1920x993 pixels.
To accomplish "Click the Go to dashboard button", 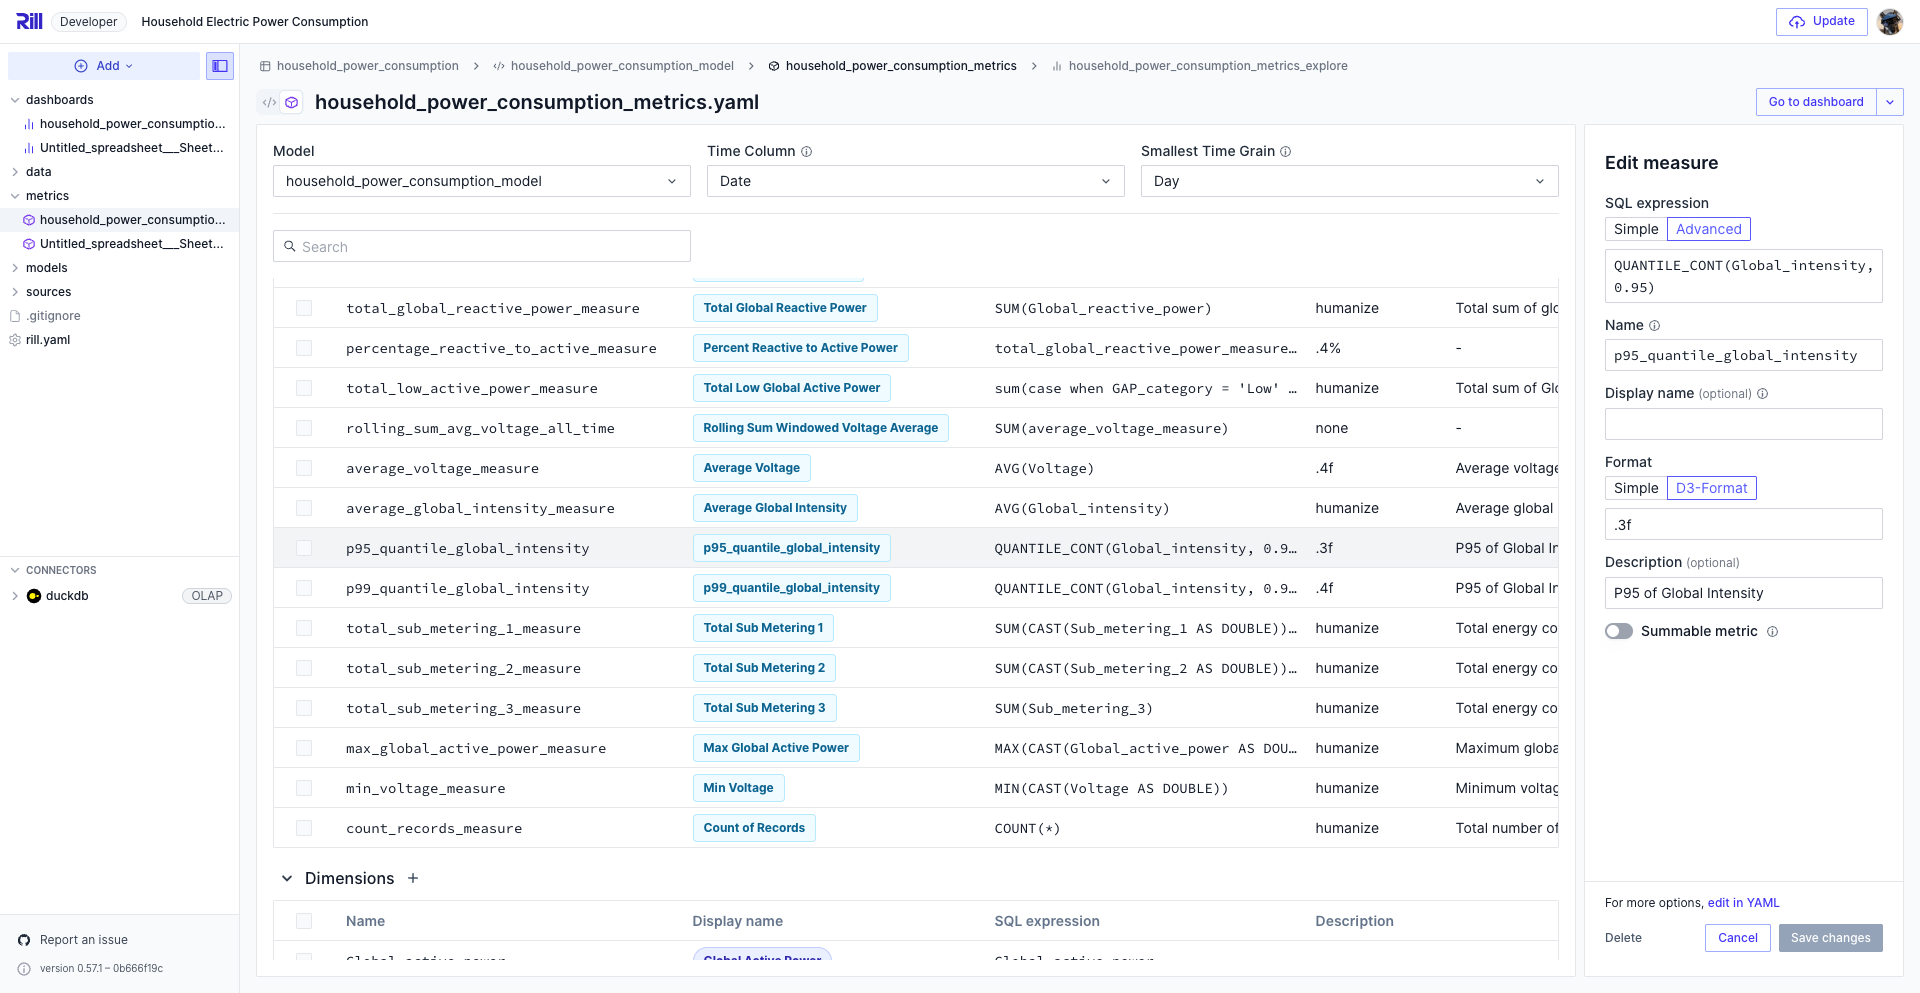I will 1815,102.
